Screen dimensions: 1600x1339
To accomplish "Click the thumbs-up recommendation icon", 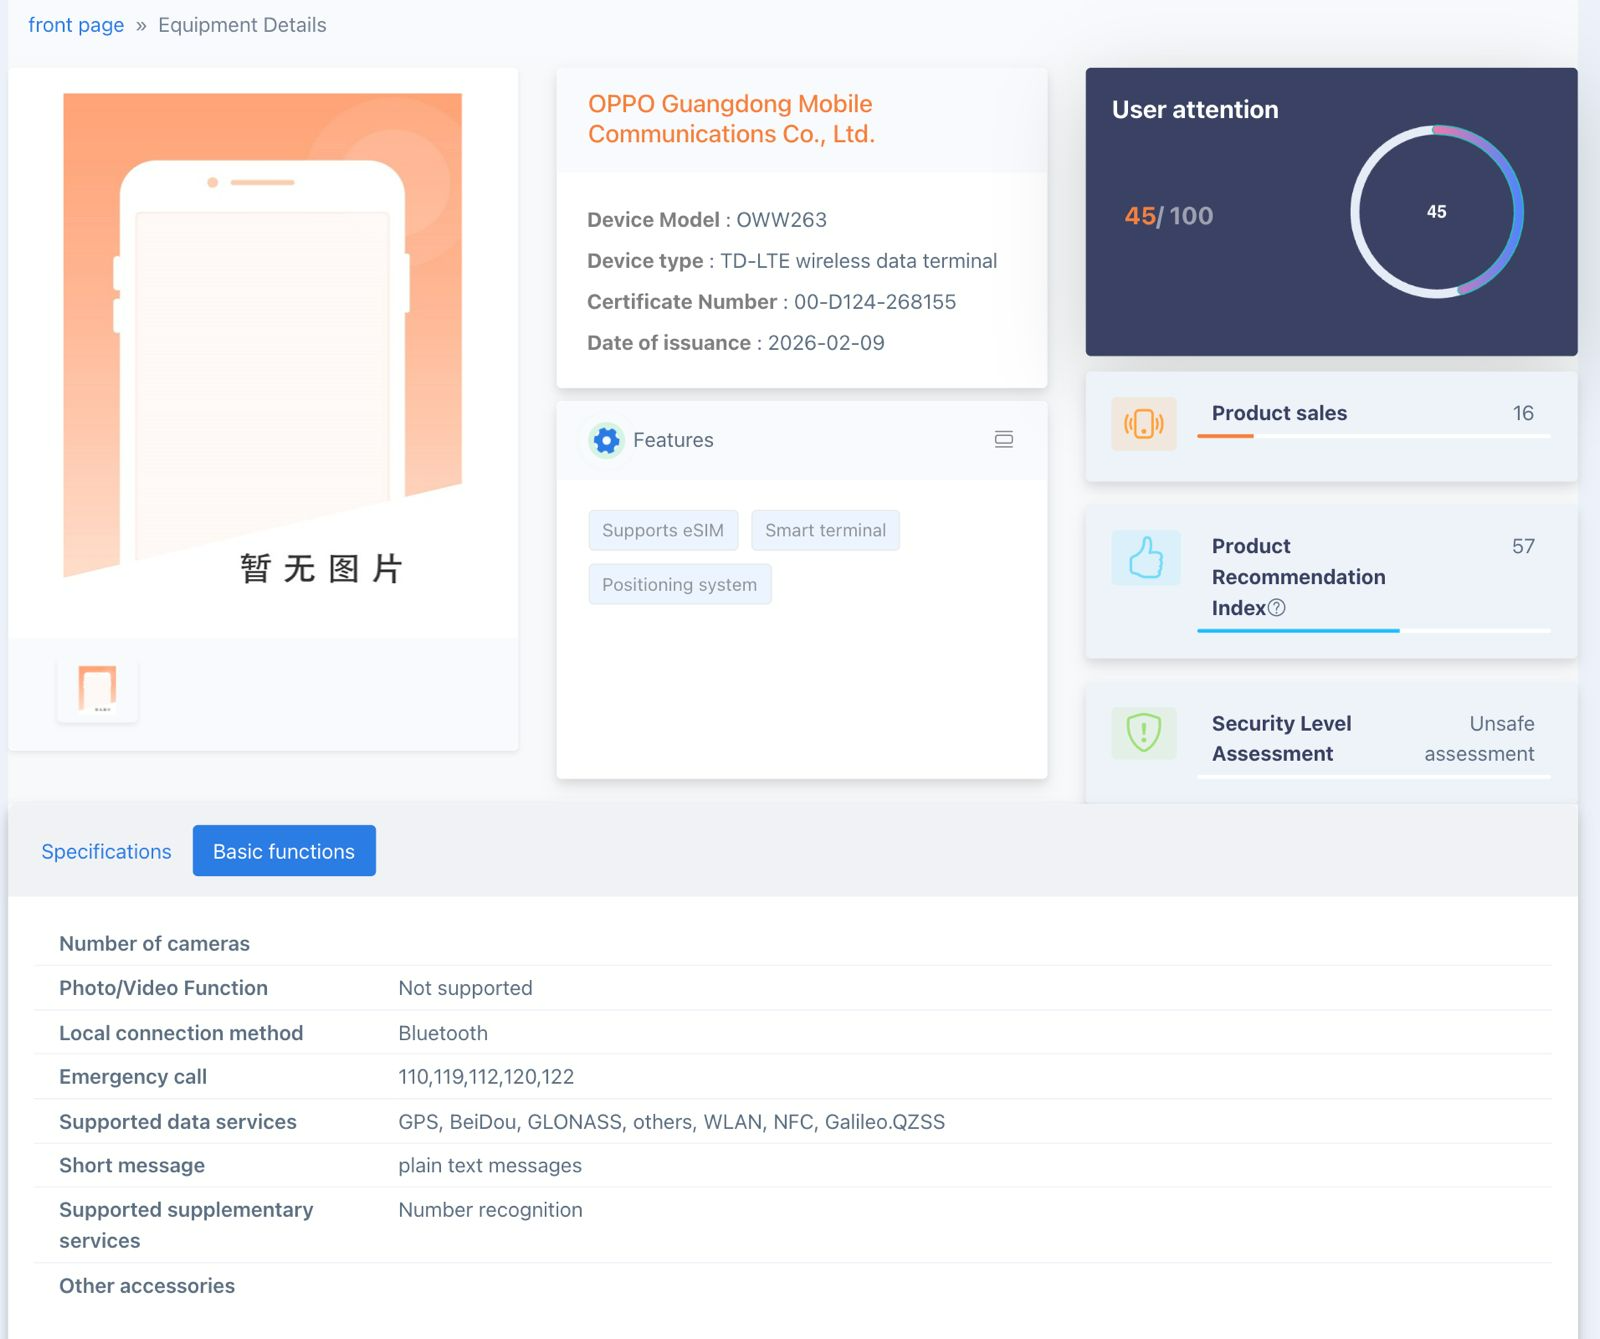I will 1145,558.
